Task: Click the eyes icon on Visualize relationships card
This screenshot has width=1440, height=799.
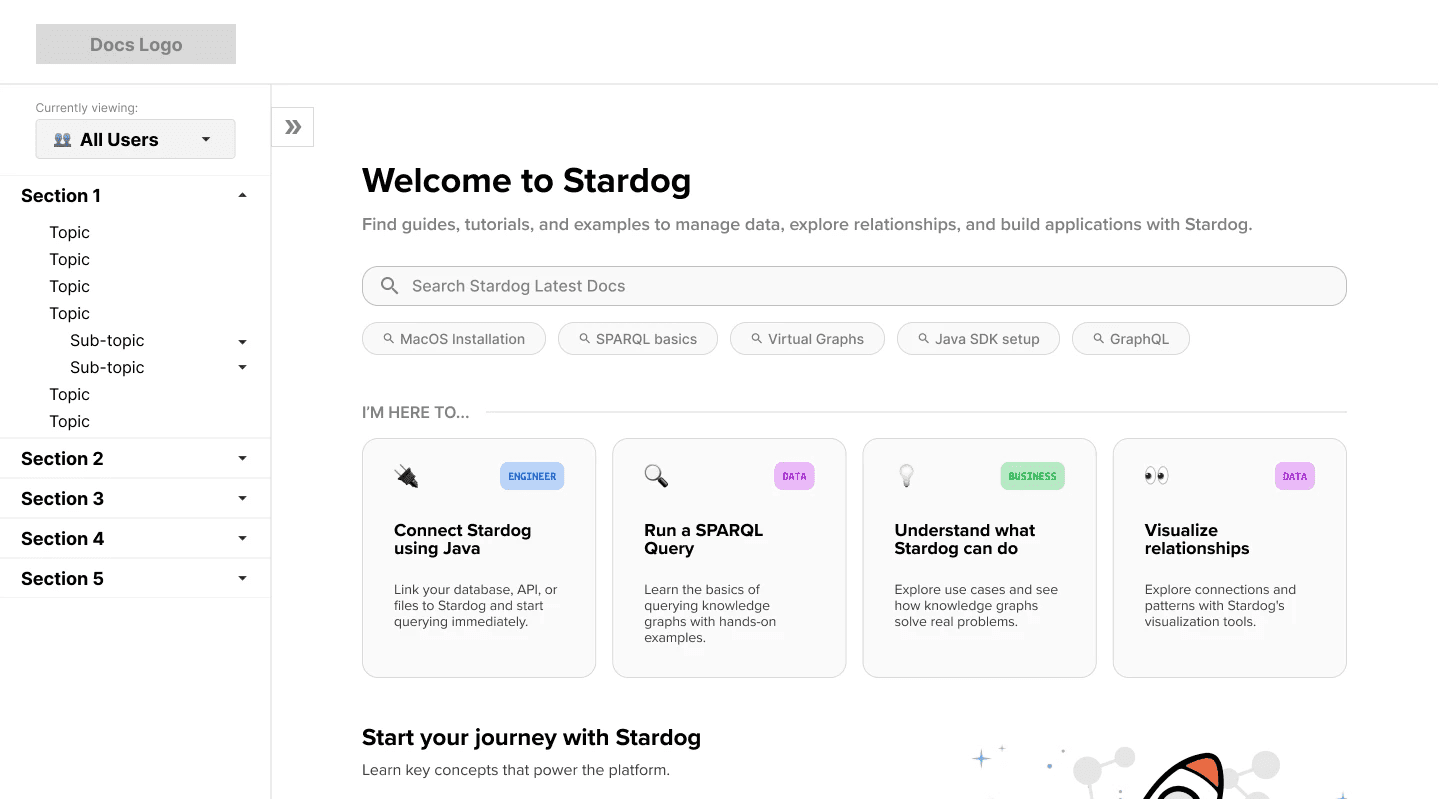Action: click(x=1156, y=476)
